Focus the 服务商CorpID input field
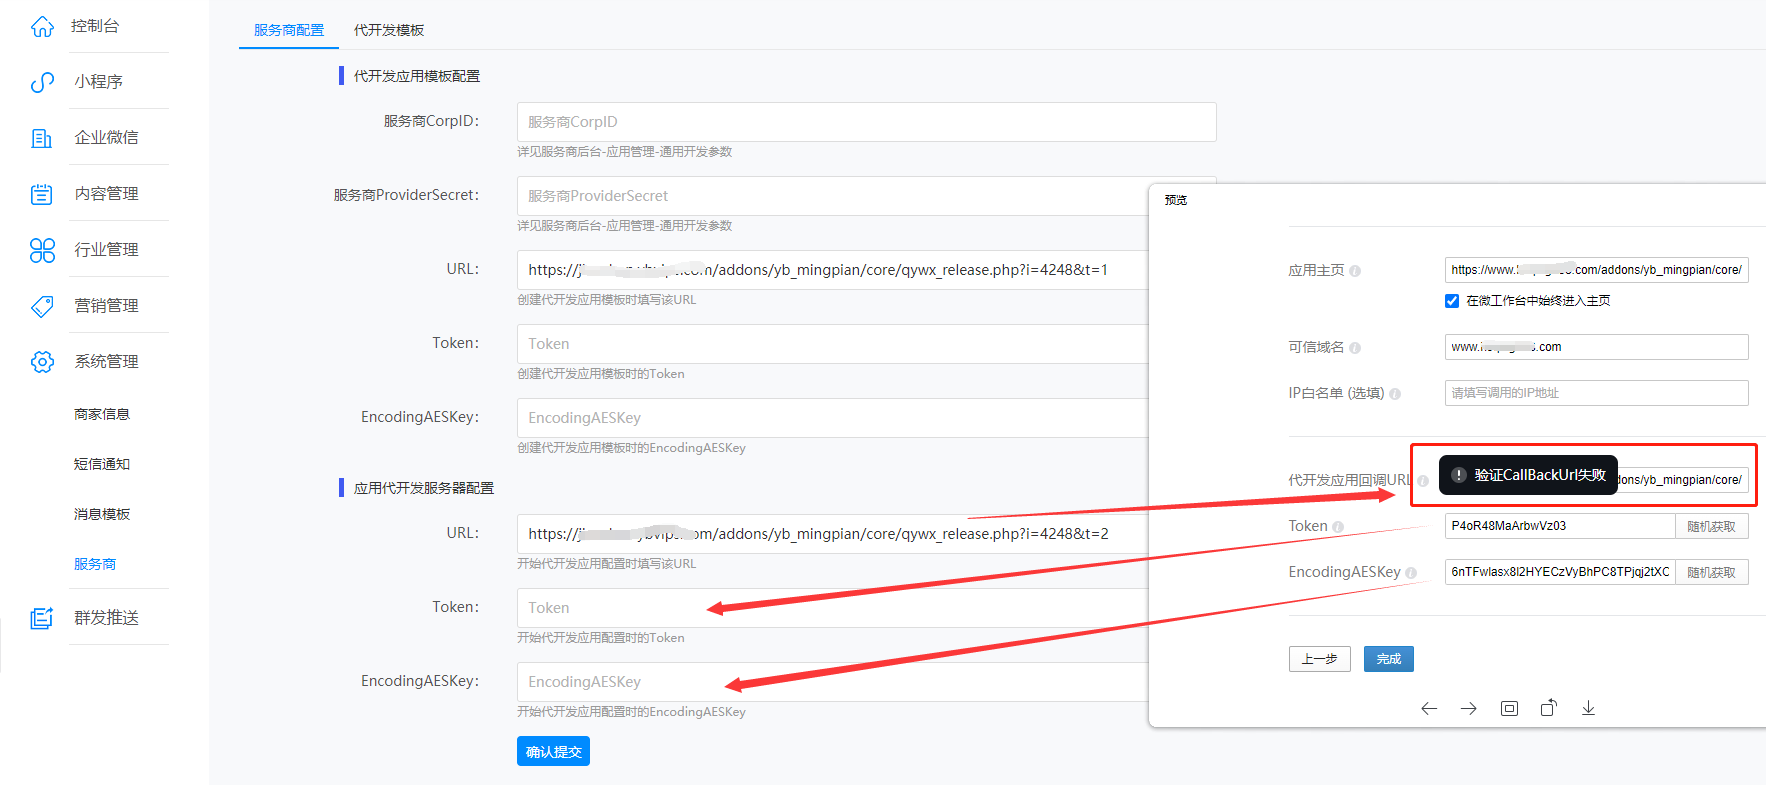The height and width of the screenshot is (785, 1766). [866, 122]
